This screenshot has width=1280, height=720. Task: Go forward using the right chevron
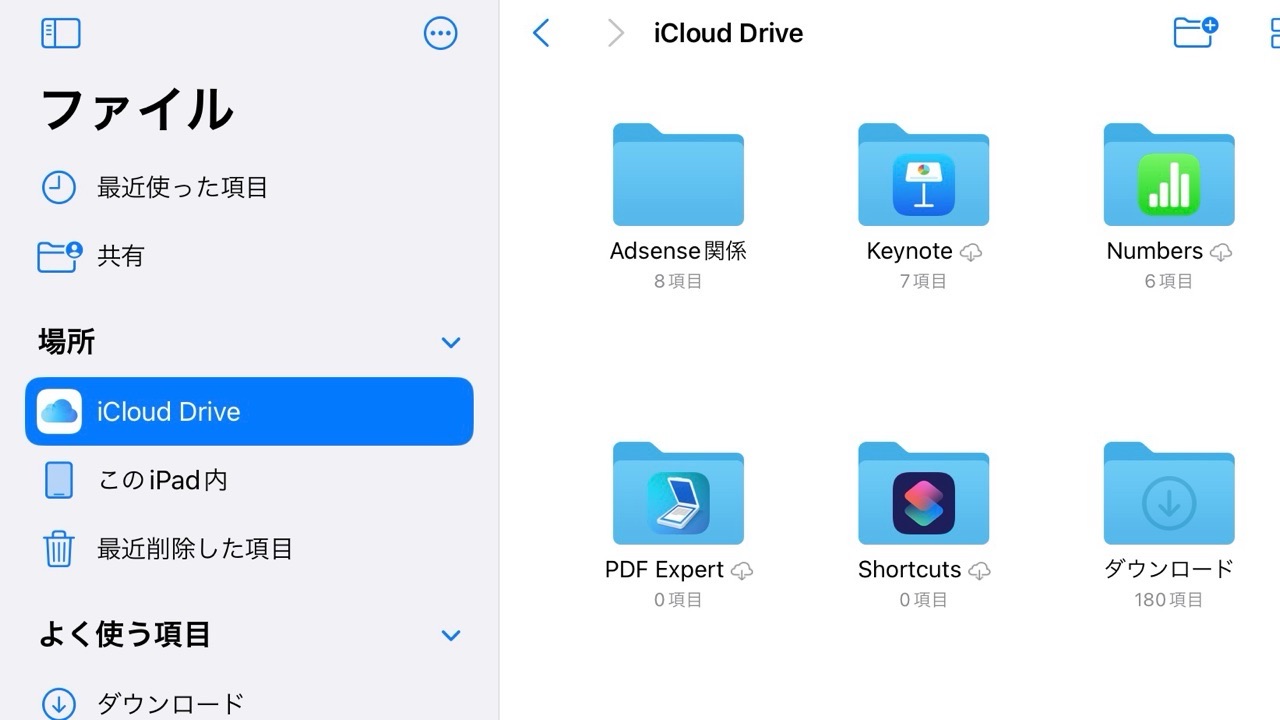click(615, 33)
